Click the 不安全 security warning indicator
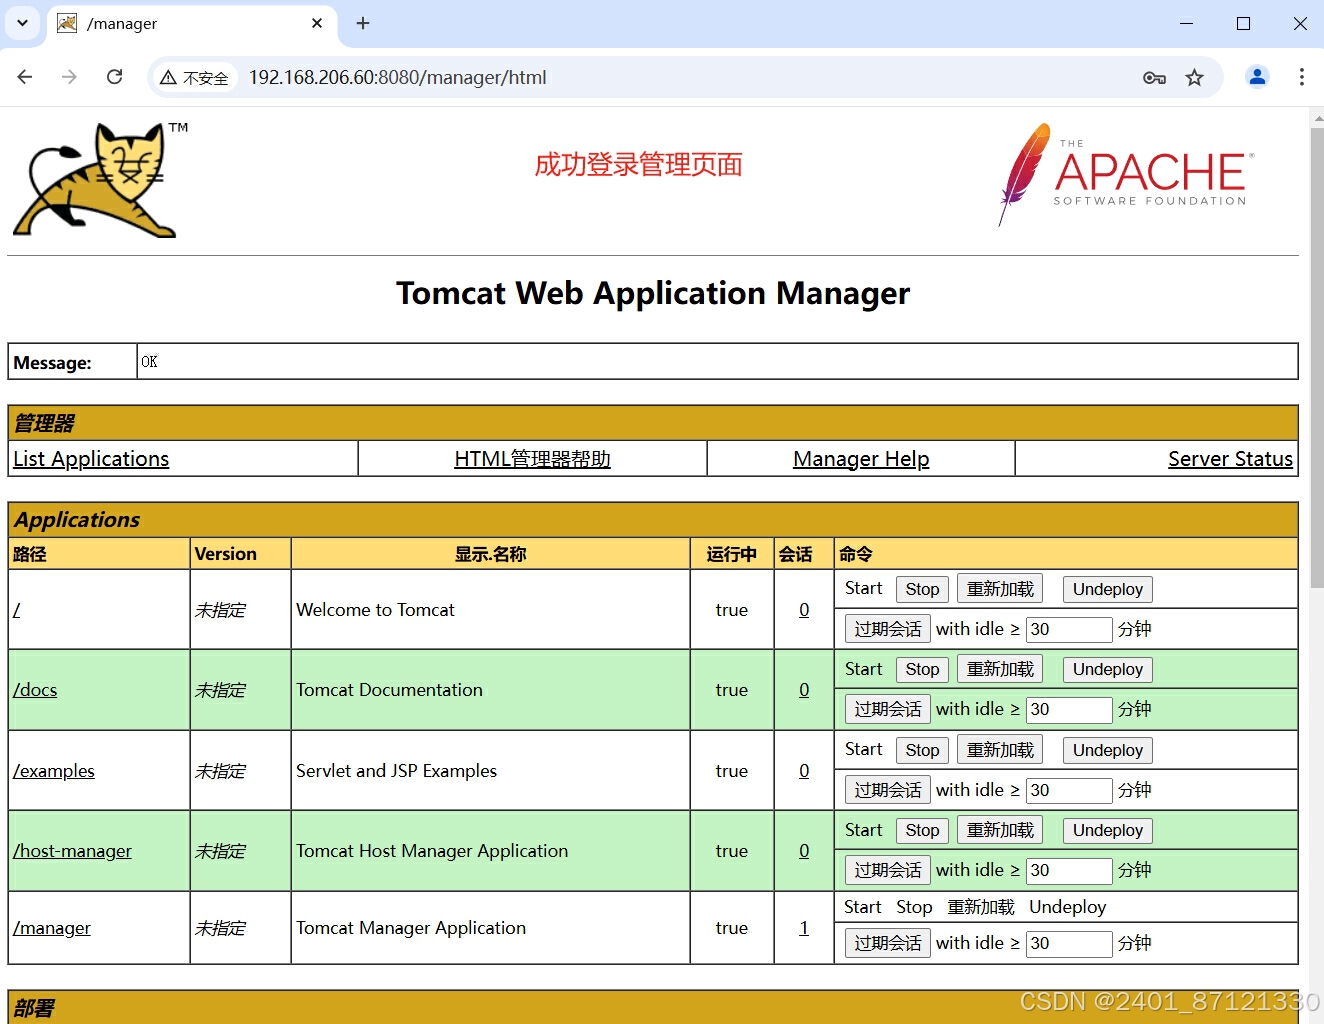1324x1024 pixels. (195, 78)
